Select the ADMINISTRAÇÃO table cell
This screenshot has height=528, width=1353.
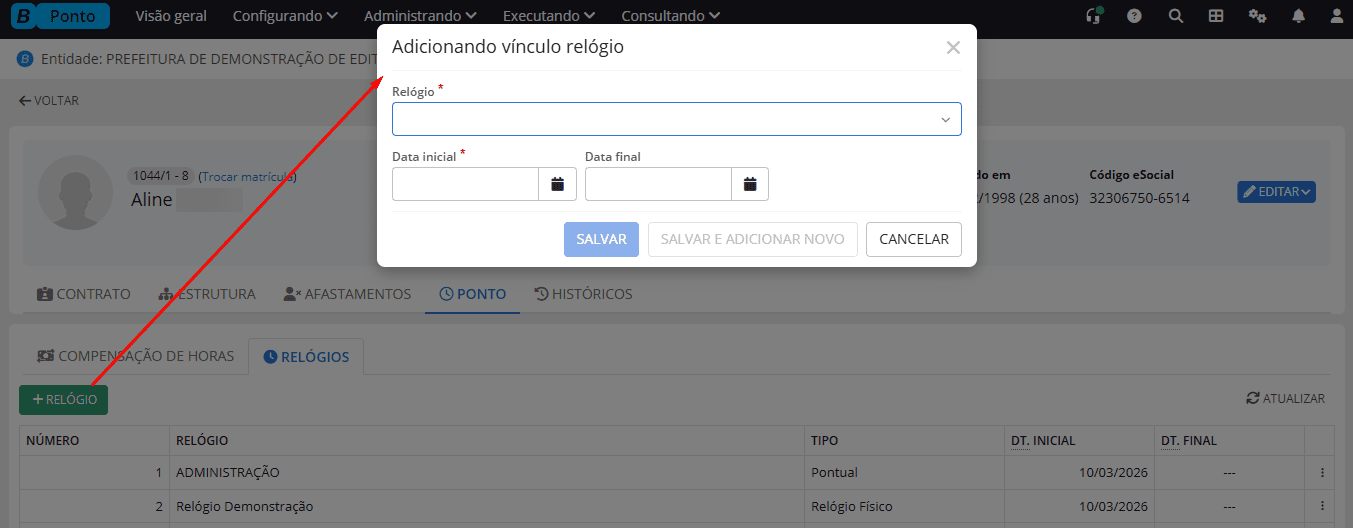(x=487, y=472)
